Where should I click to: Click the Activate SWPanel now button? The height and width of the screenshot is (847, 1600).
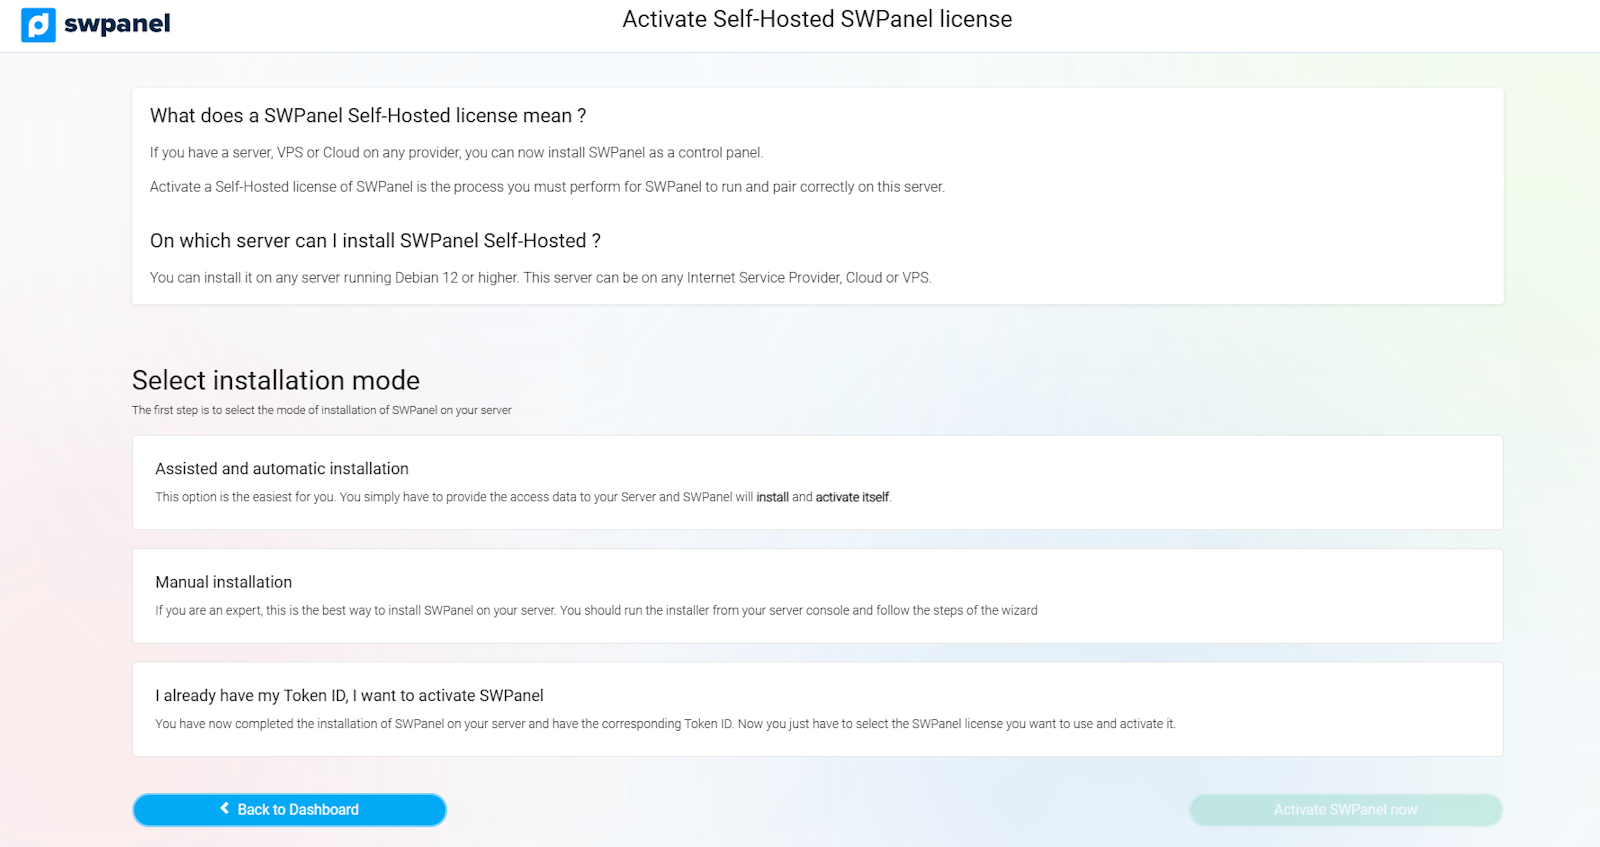(1346, 810)
